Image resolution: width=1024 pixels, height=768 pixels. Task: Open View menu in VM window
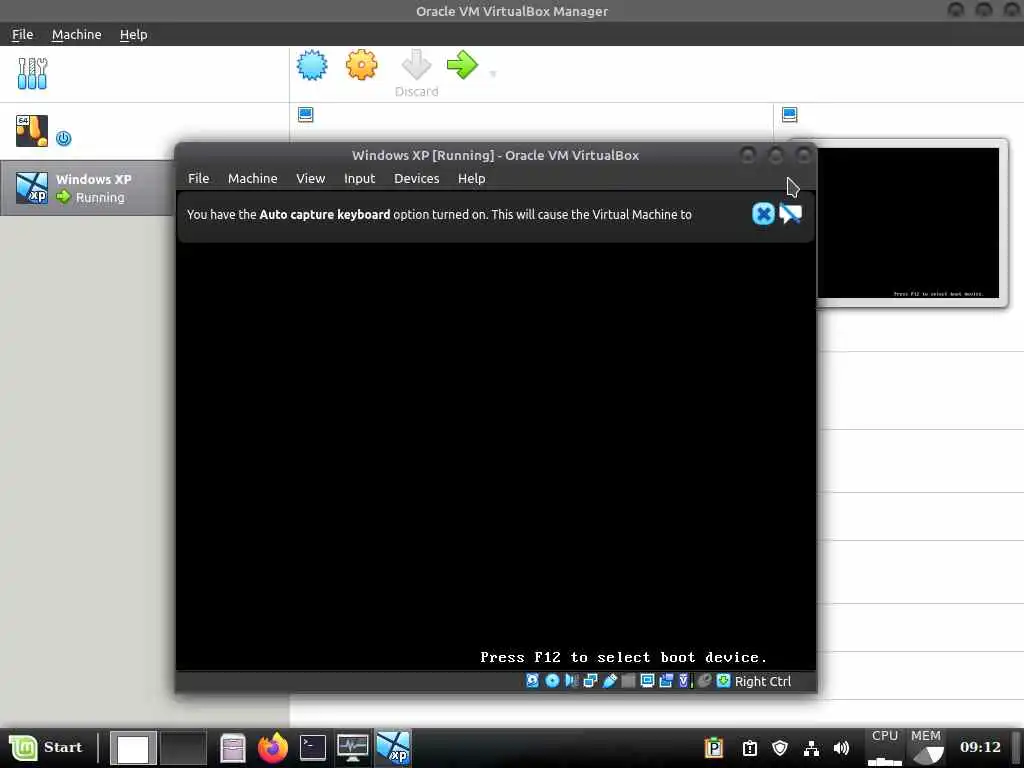pyautogui.click(x=310, y=178)
